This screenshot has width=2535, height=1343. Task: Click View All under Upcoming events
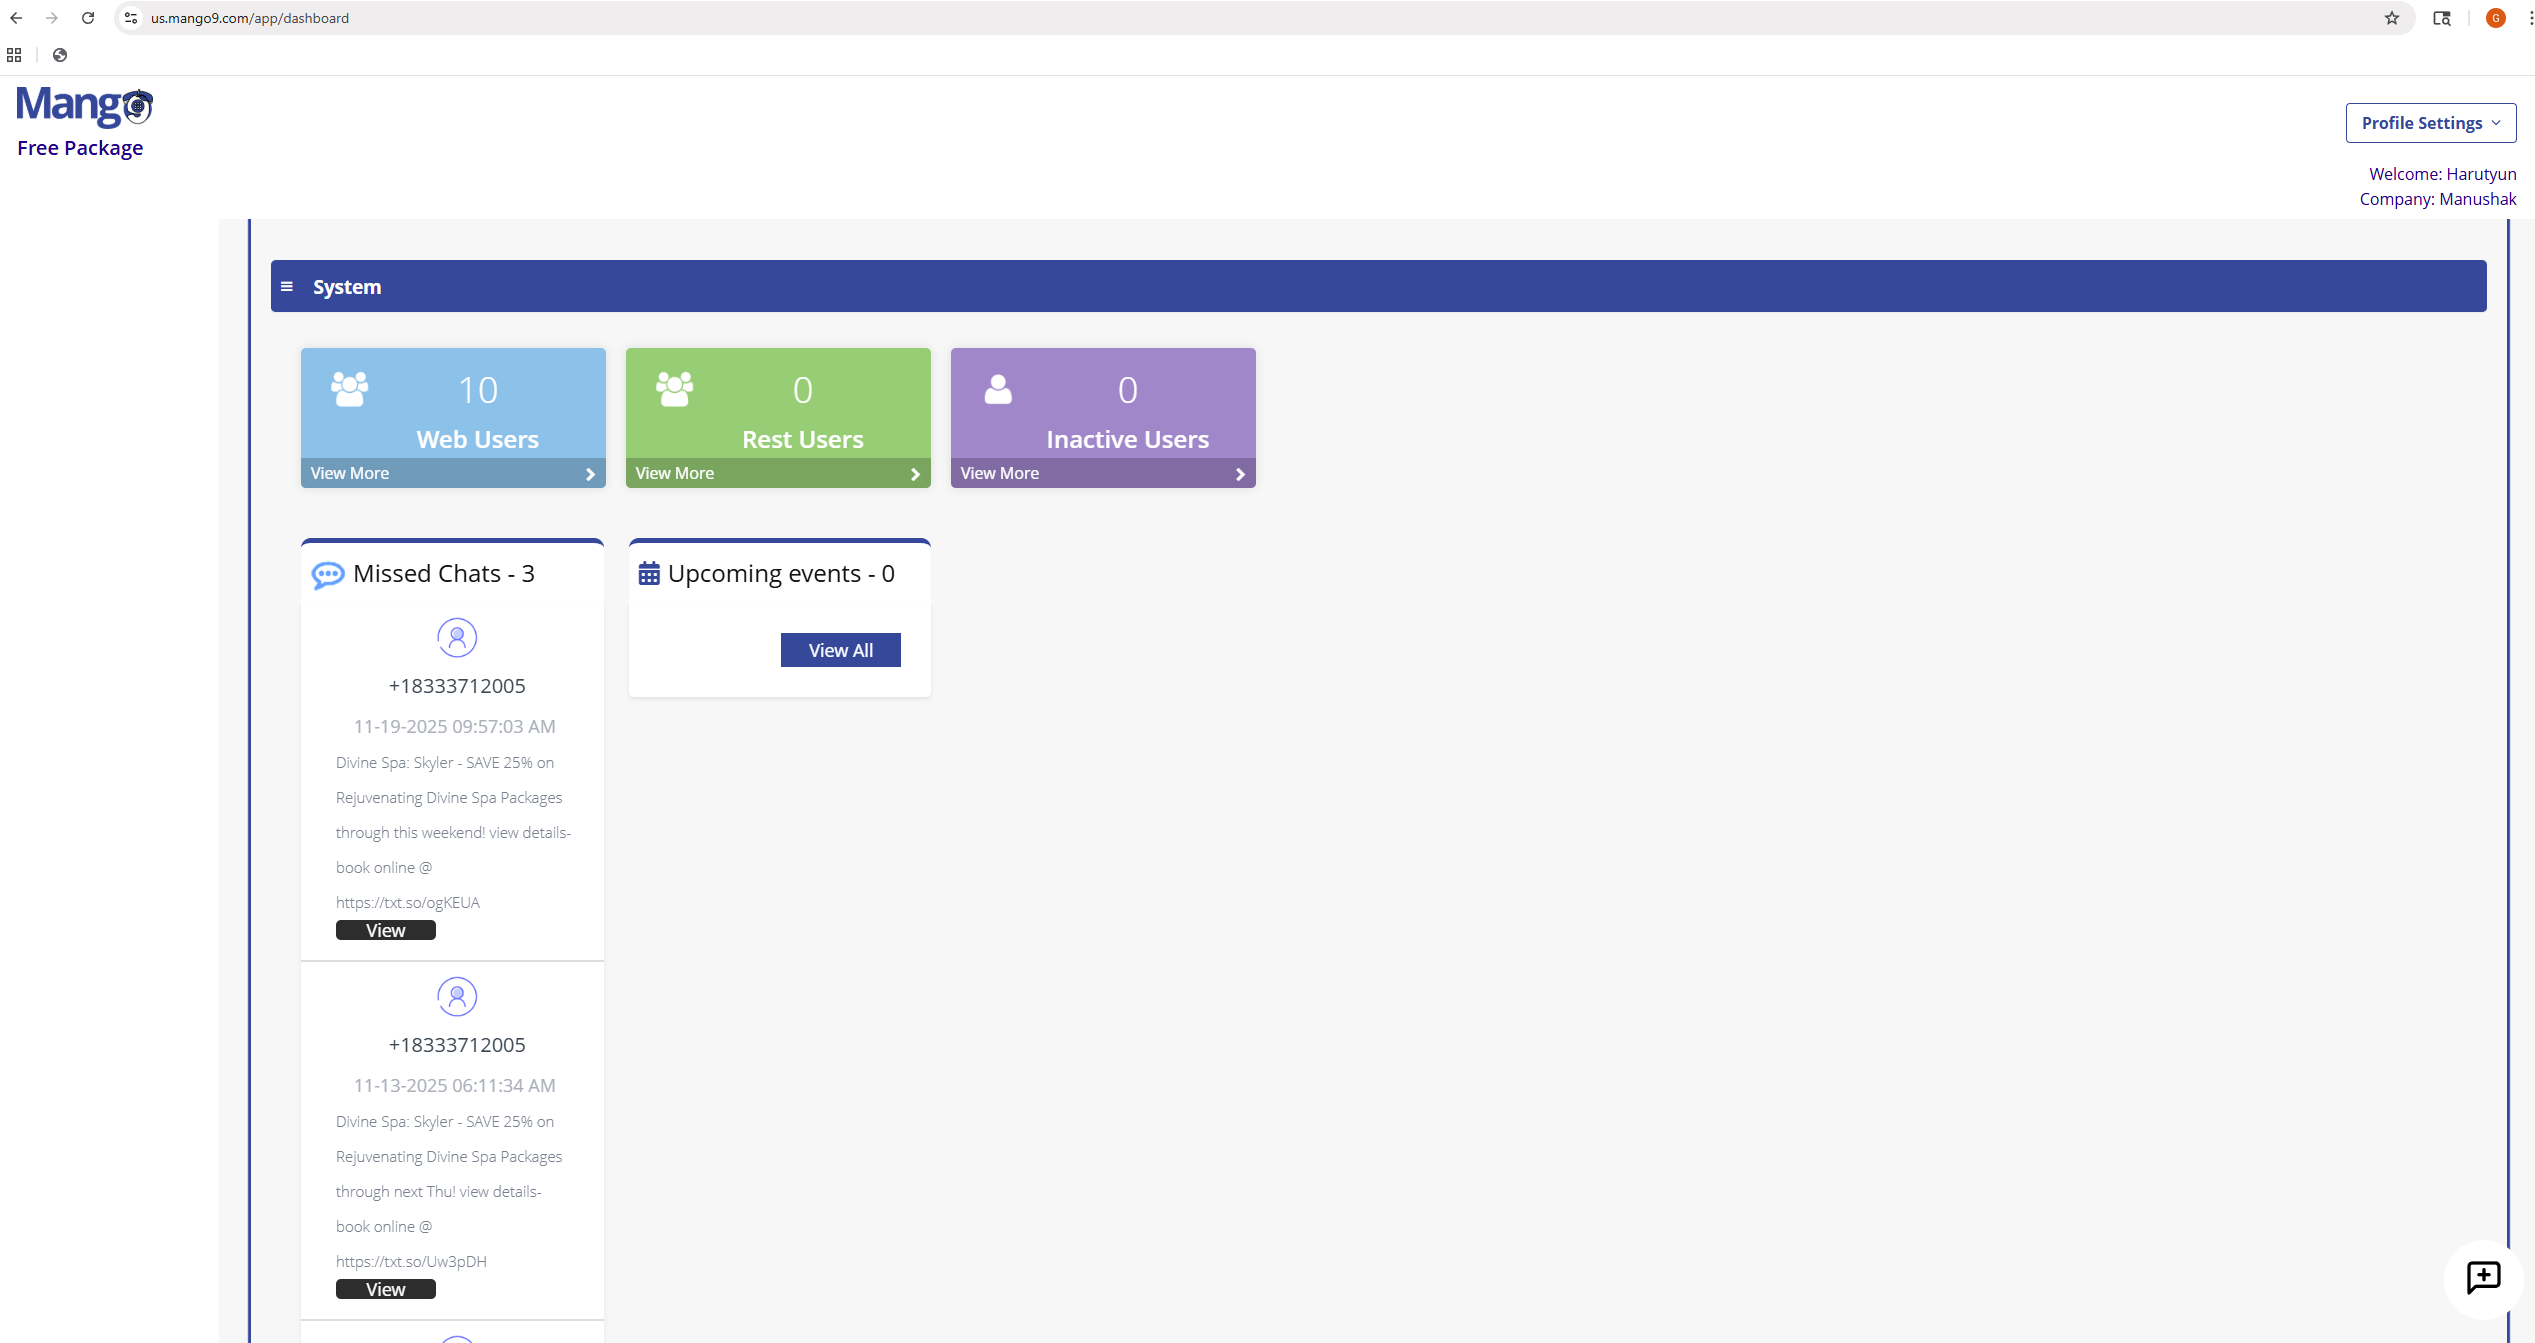tap(840, 649)
